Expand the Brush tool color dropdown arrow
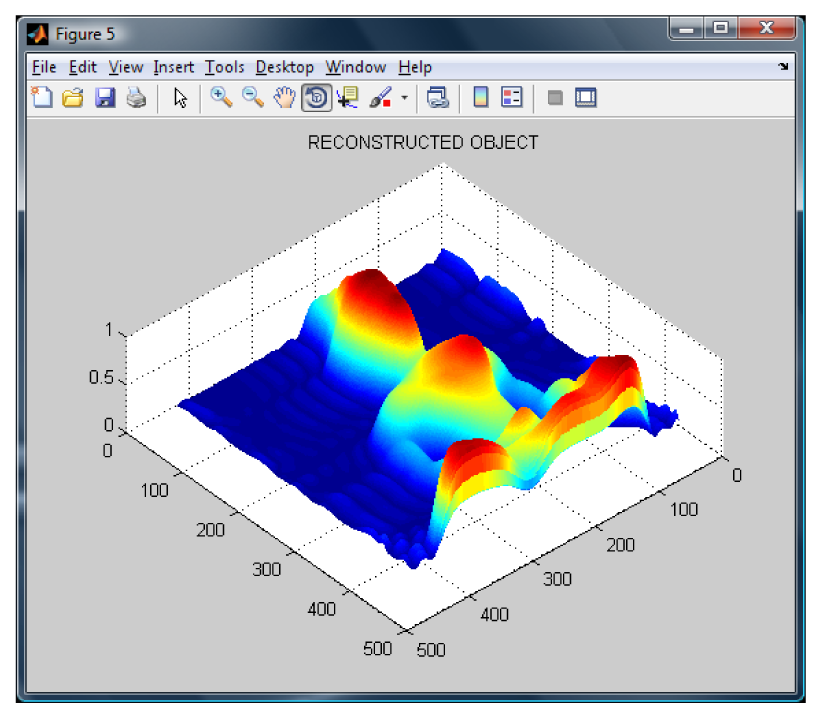This screenshot has height=718, width=820. [404, 98]
